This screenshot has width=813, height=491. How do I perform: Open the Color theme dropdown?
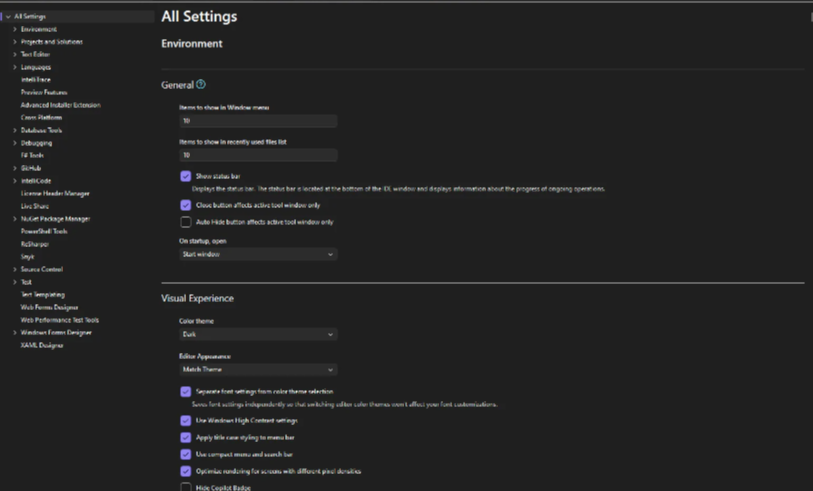point(258,335)
